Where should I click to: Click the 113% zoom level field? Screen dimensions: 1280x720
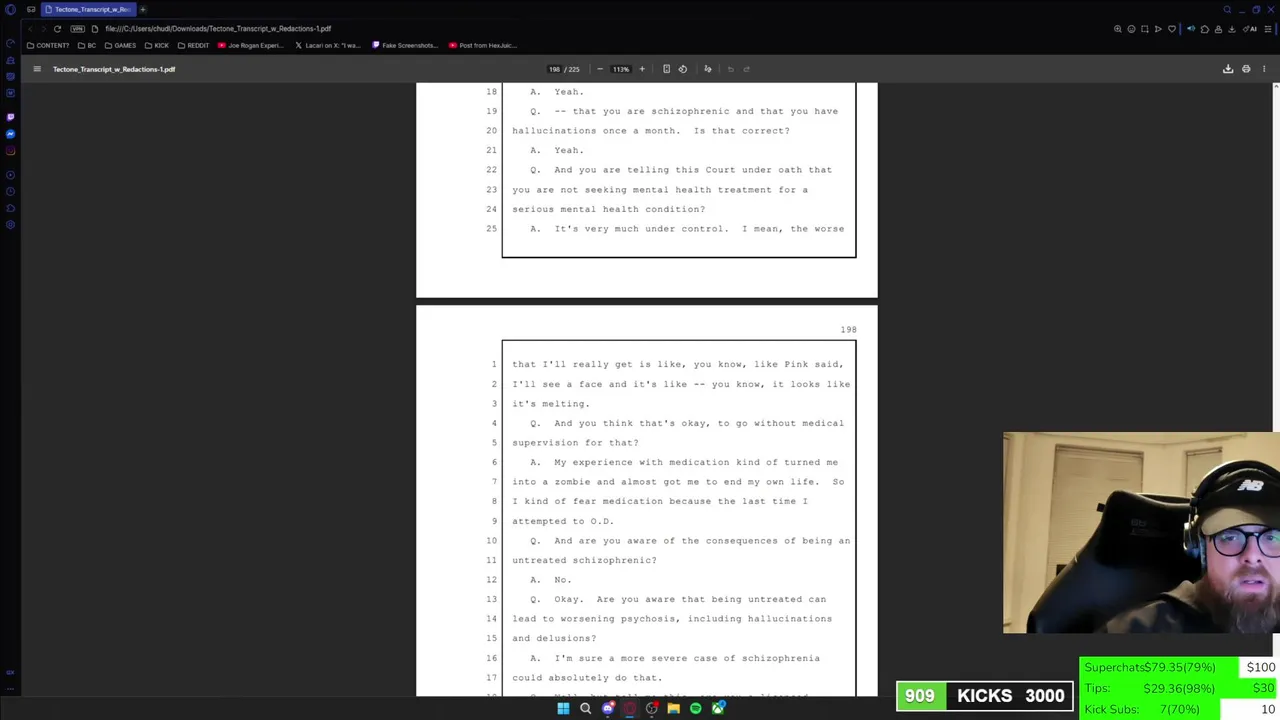[x=621, y=69]
